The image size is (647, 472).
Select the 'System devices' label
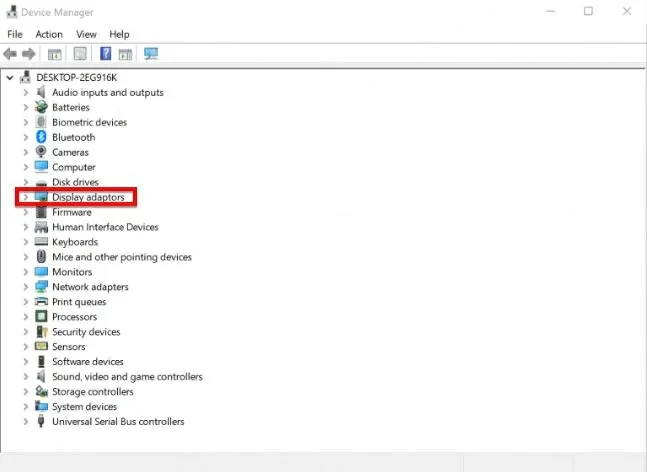85,406
